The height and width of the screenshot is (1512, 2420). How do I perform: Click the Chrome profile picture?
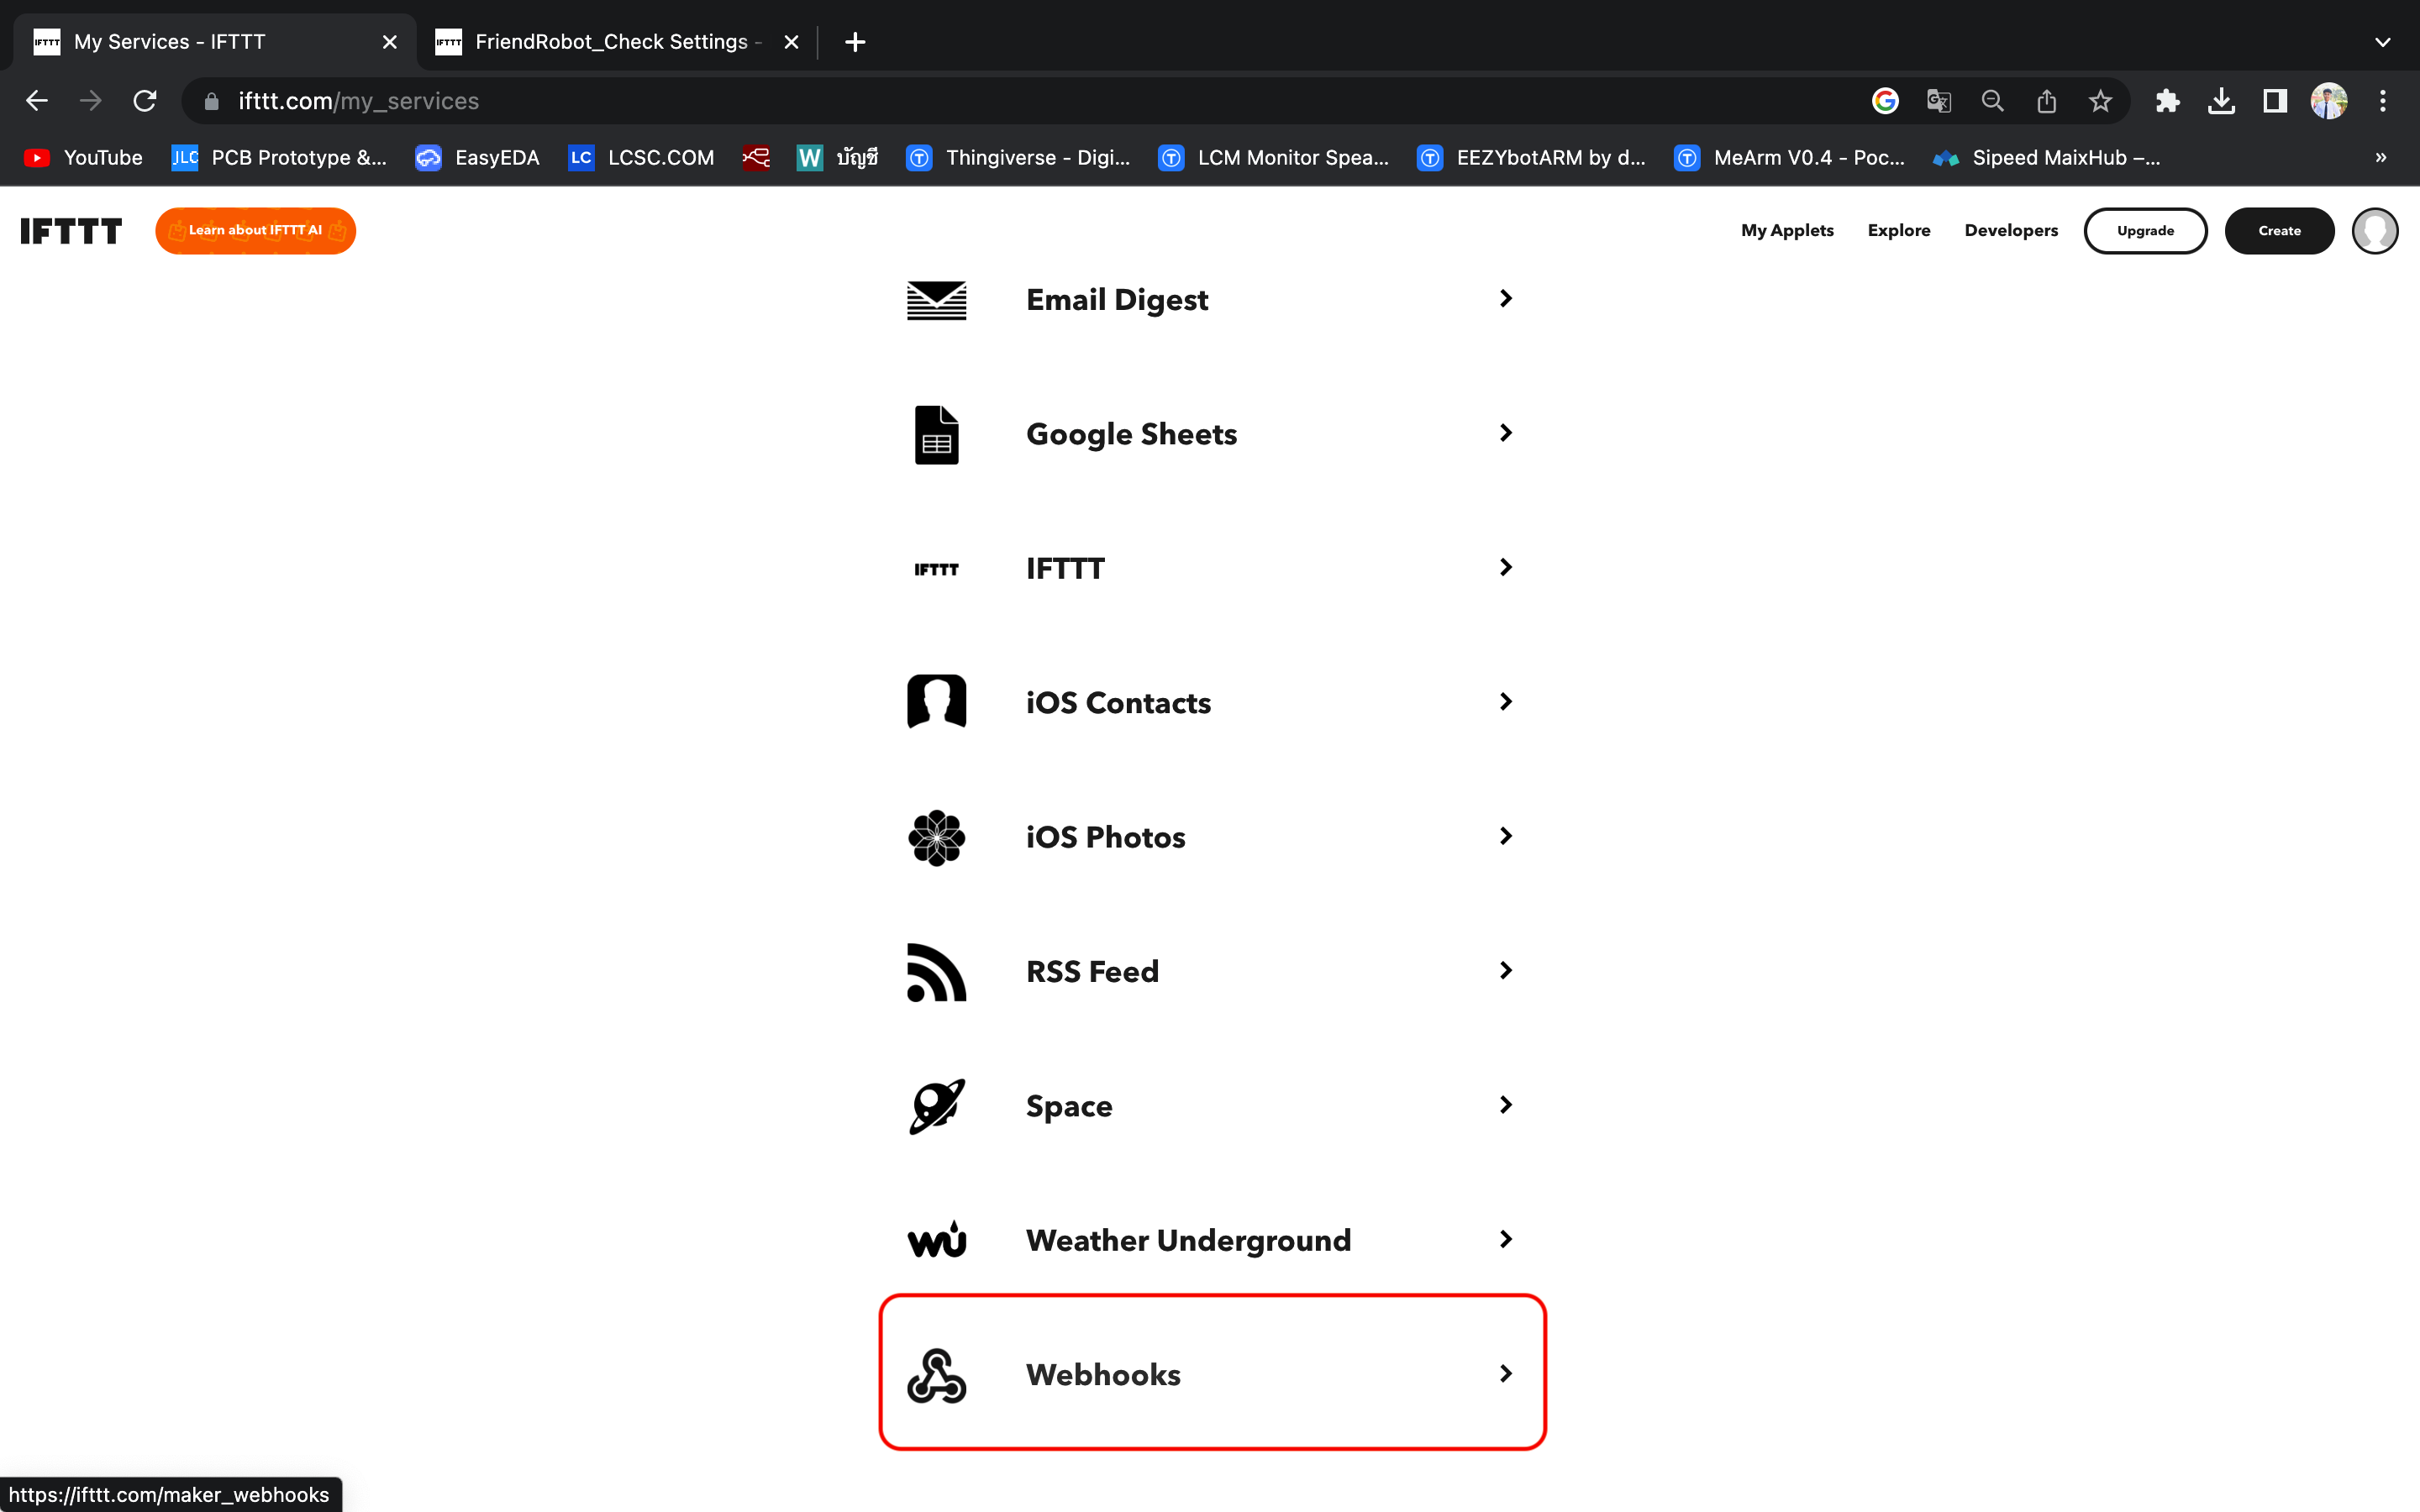click(x=2329, y=101)
